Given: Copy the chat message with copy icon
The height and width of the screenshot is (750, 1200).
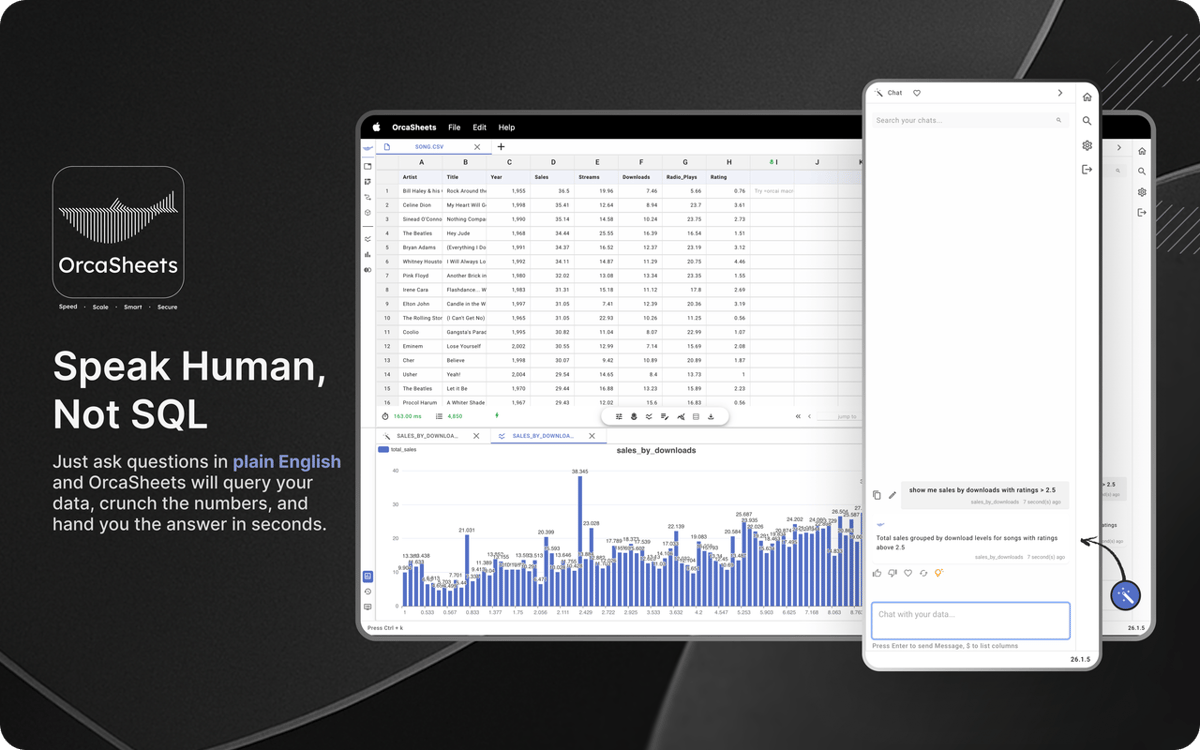Looking at the screenshot, I should [877, 495].
